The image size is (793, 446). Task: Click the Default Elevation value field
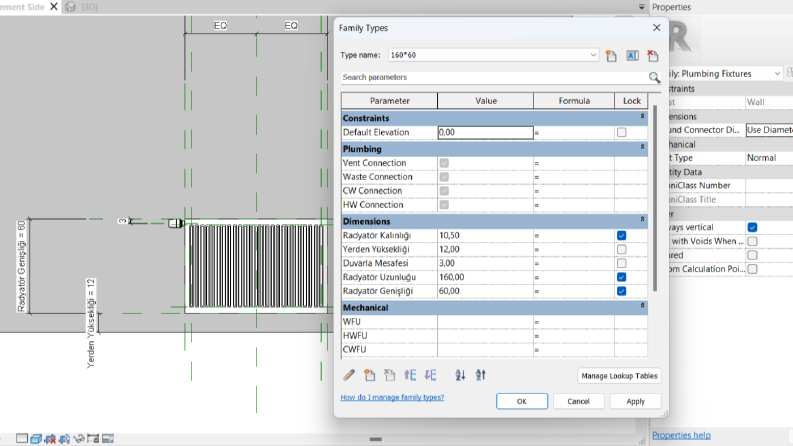click(486, 132)
